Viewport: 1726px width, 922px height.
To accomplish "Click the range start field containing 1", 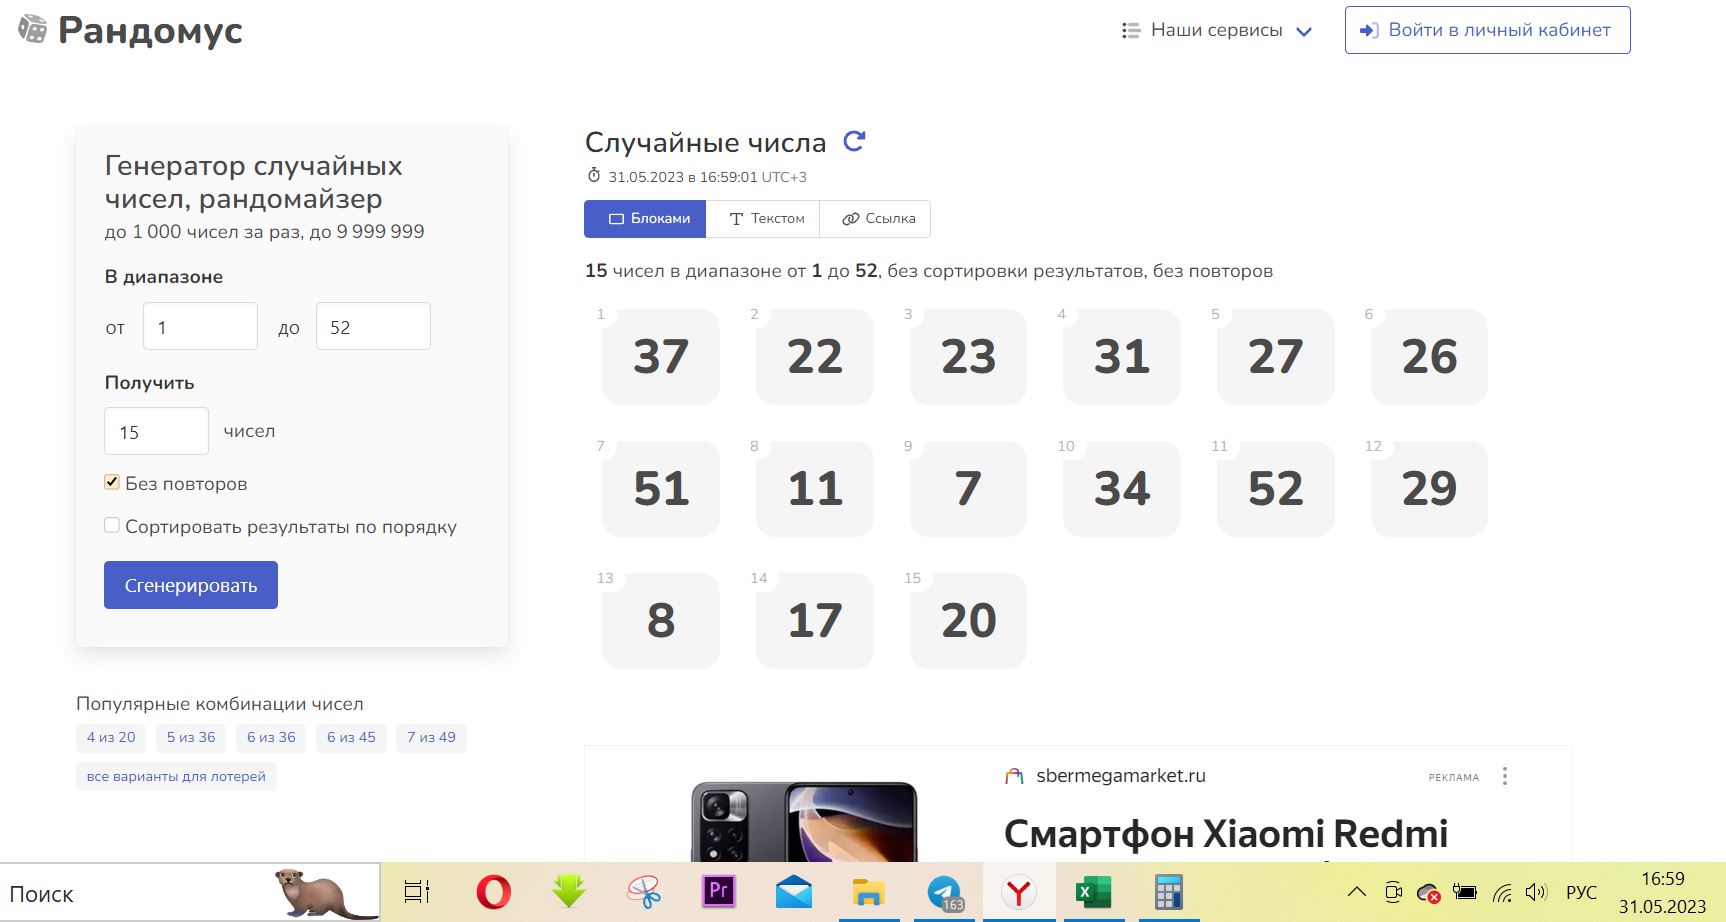I will tap(200, 326).
